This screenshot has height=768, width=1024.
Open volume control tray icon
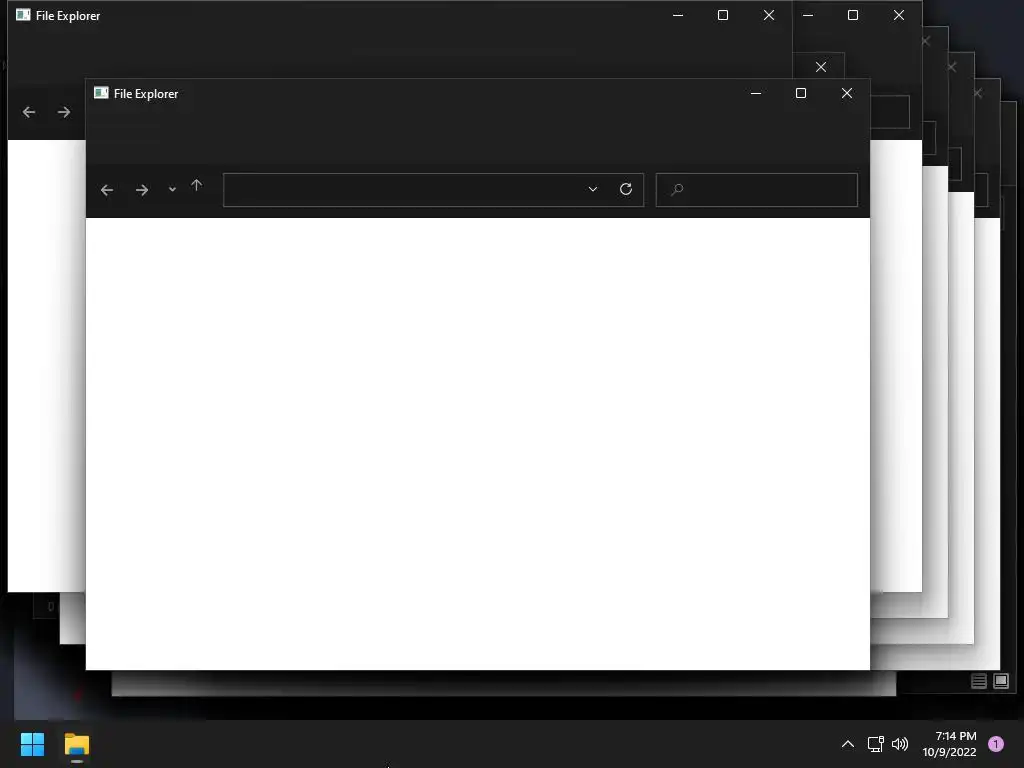[x=900, y=744]
